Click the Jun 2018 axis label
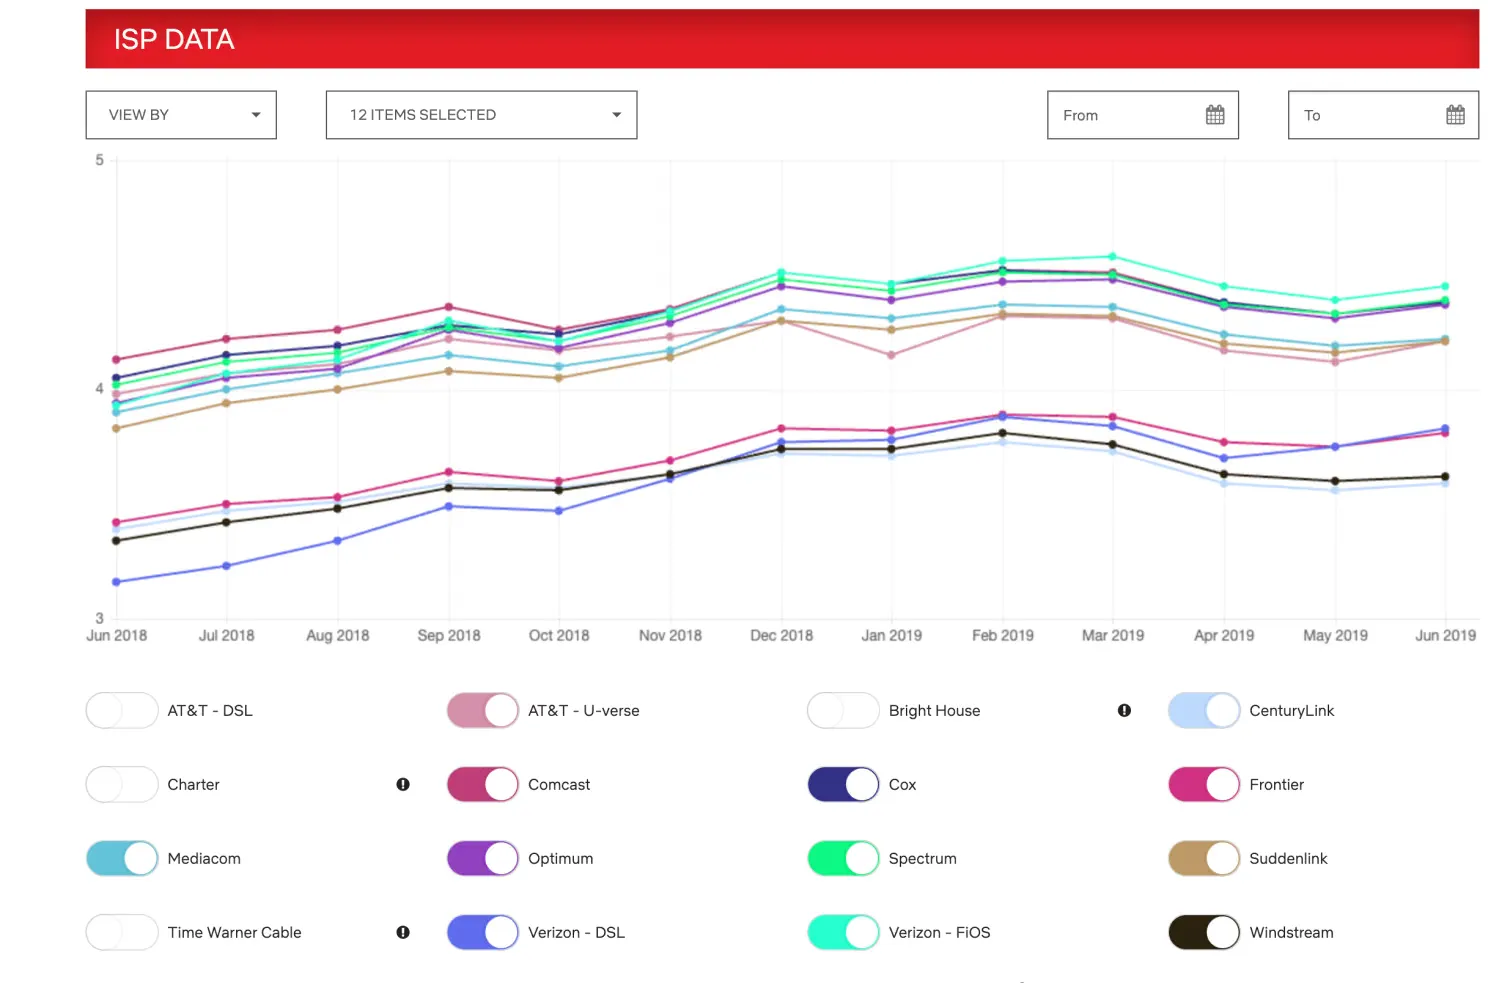 click(x=117, y=636)
